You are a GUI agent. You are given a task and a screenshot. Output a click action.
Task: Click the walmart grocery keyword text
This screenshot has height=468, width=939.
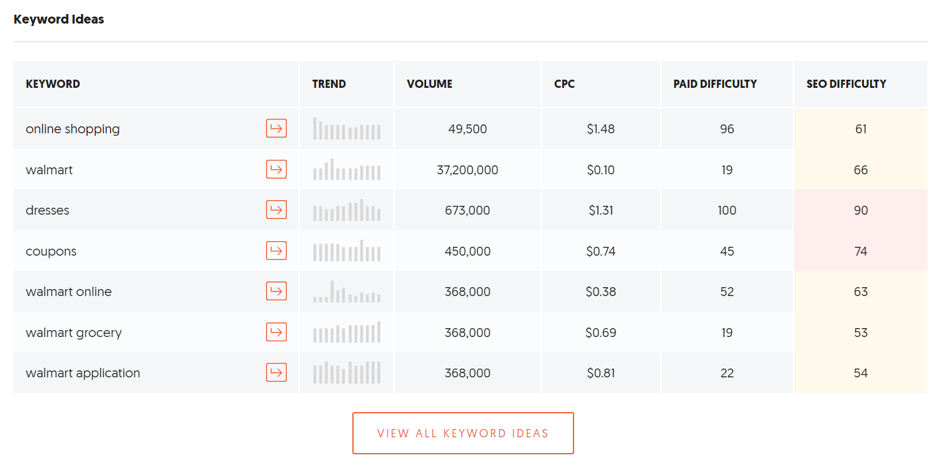tap(74, 332)
